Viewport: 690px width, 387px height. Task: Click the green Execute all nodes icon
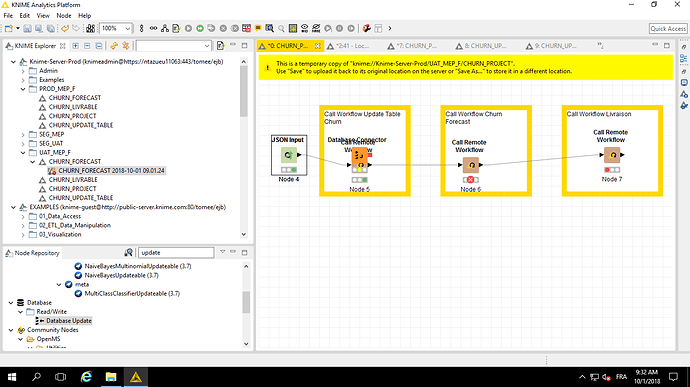coord(200,28)
